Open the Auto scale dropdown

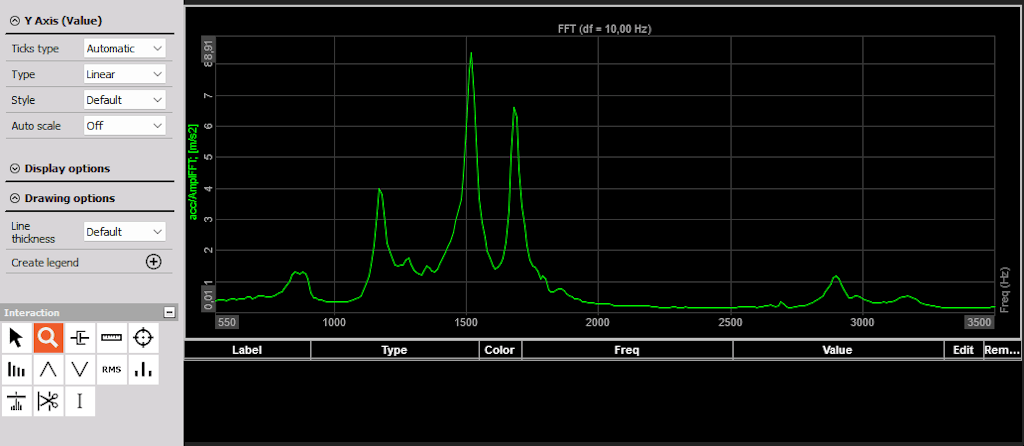coord(125,125)
